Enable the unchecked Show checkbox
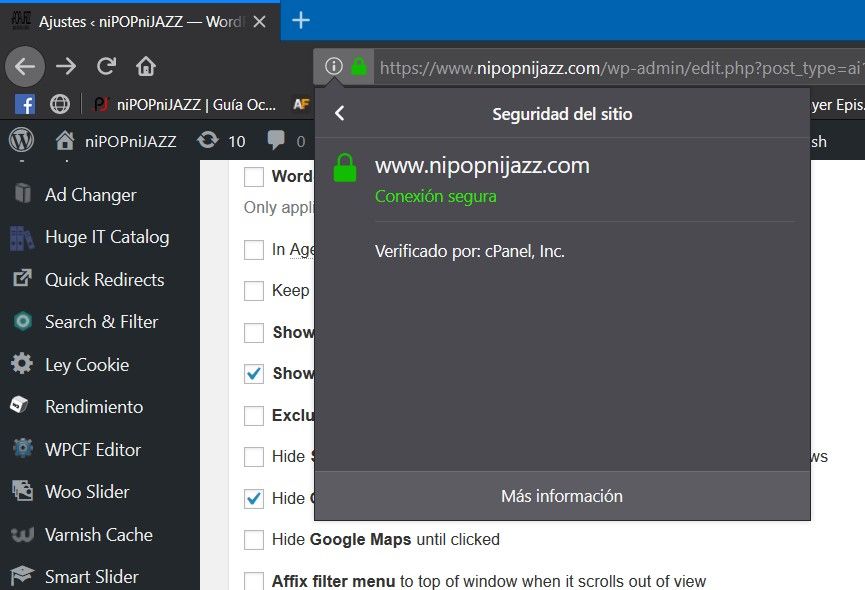The image size is (865, 590). 254,332
